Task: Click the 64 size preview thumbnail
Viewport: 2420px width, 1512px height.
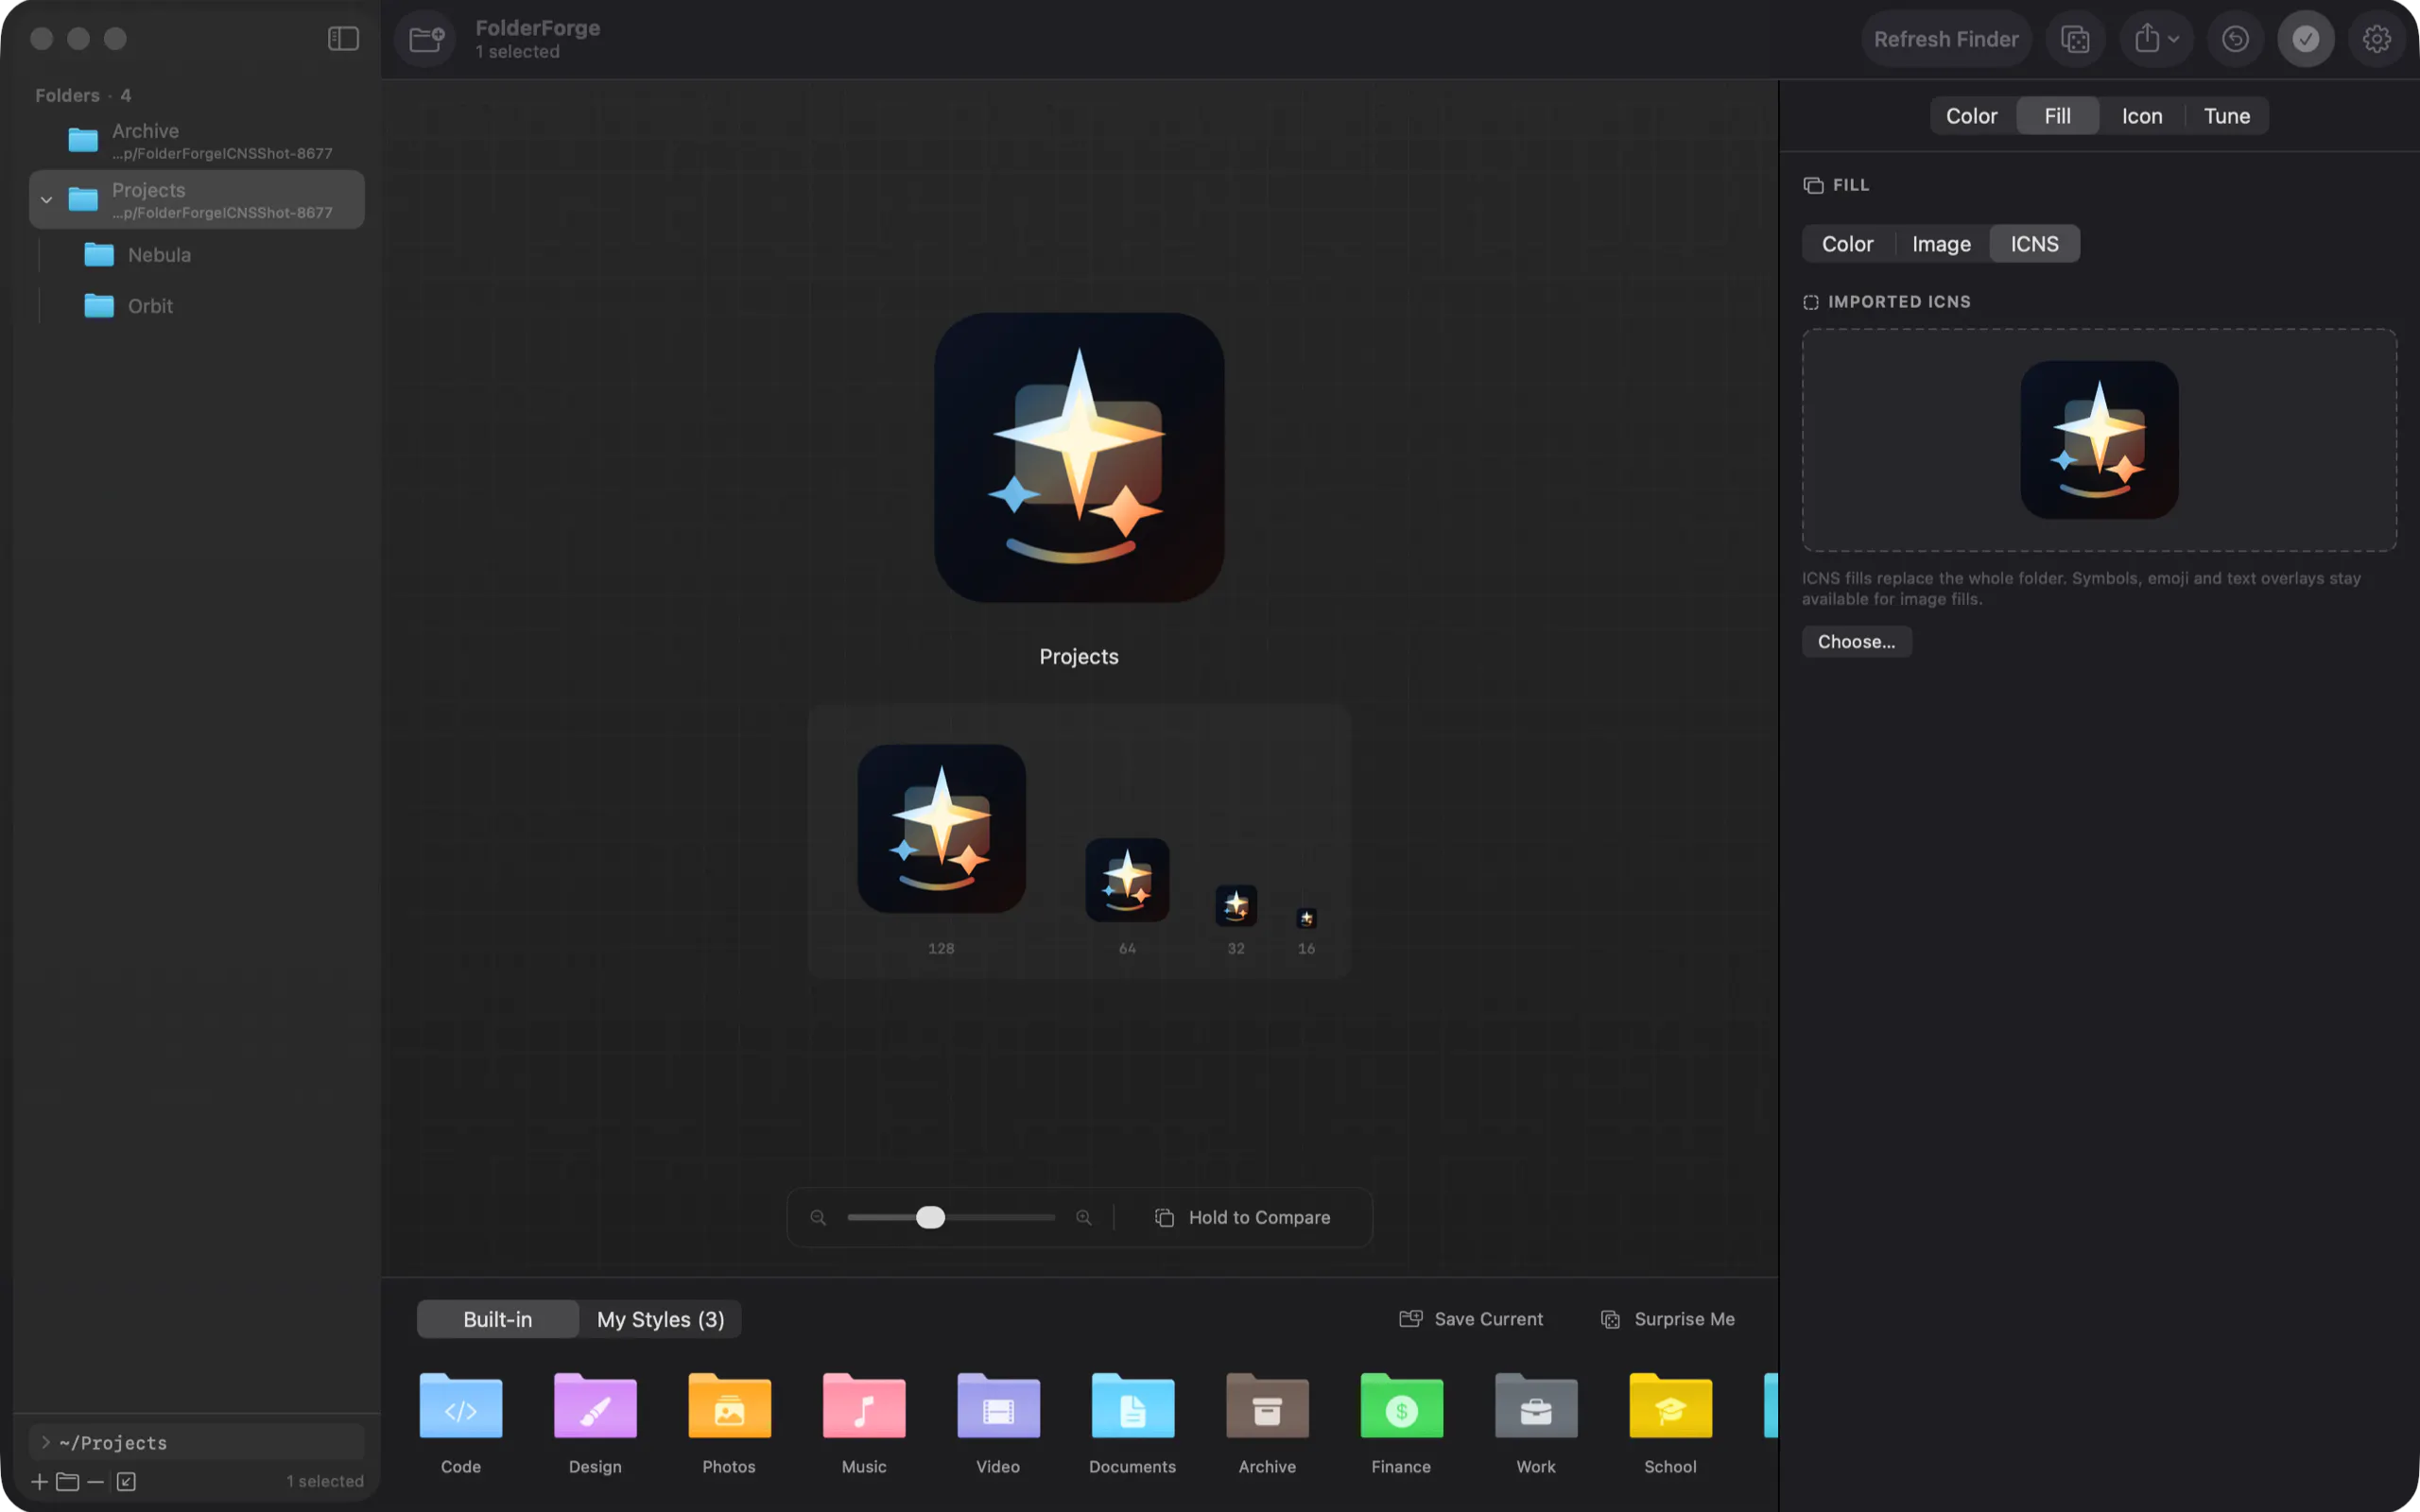Action: pos(1127,880)
